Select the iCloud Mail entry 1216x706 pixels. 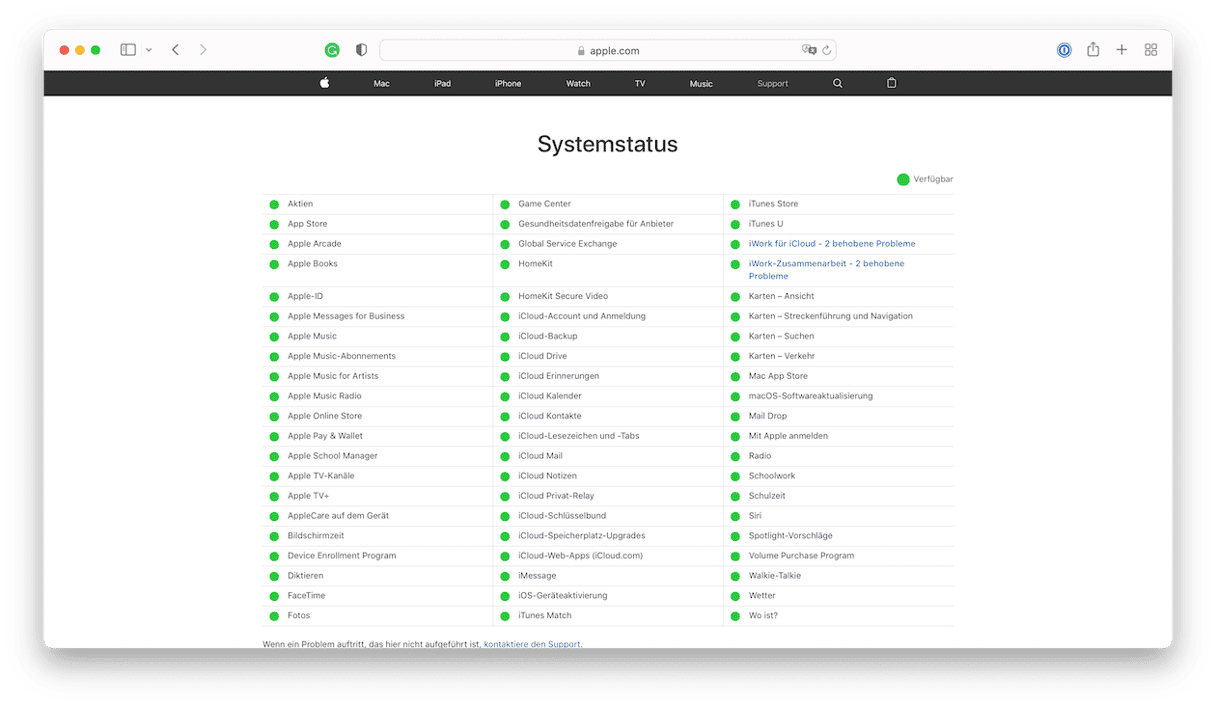[x=540, y=456]
